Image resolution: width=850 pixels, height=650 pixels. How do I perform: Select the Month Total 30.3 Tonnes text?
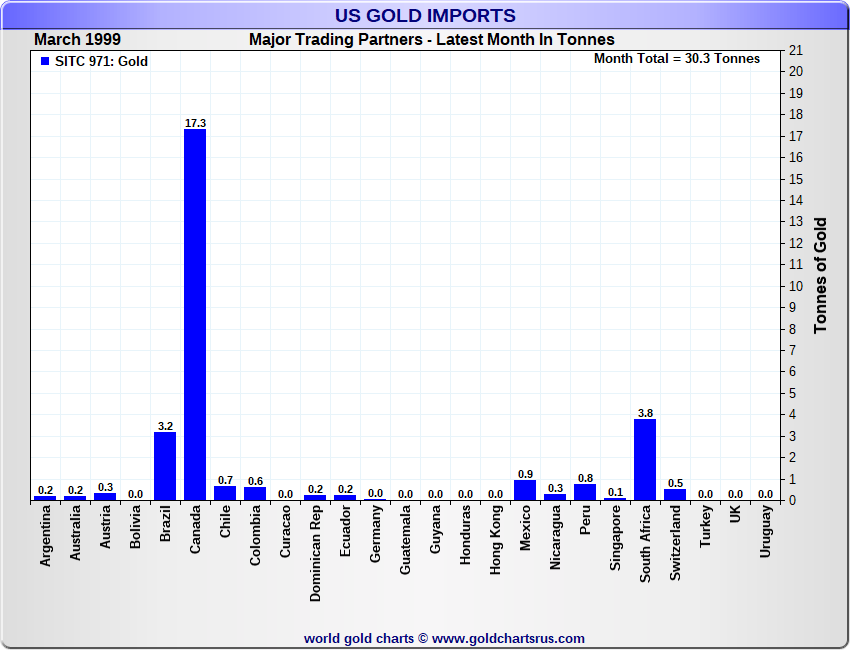(677, 59)
